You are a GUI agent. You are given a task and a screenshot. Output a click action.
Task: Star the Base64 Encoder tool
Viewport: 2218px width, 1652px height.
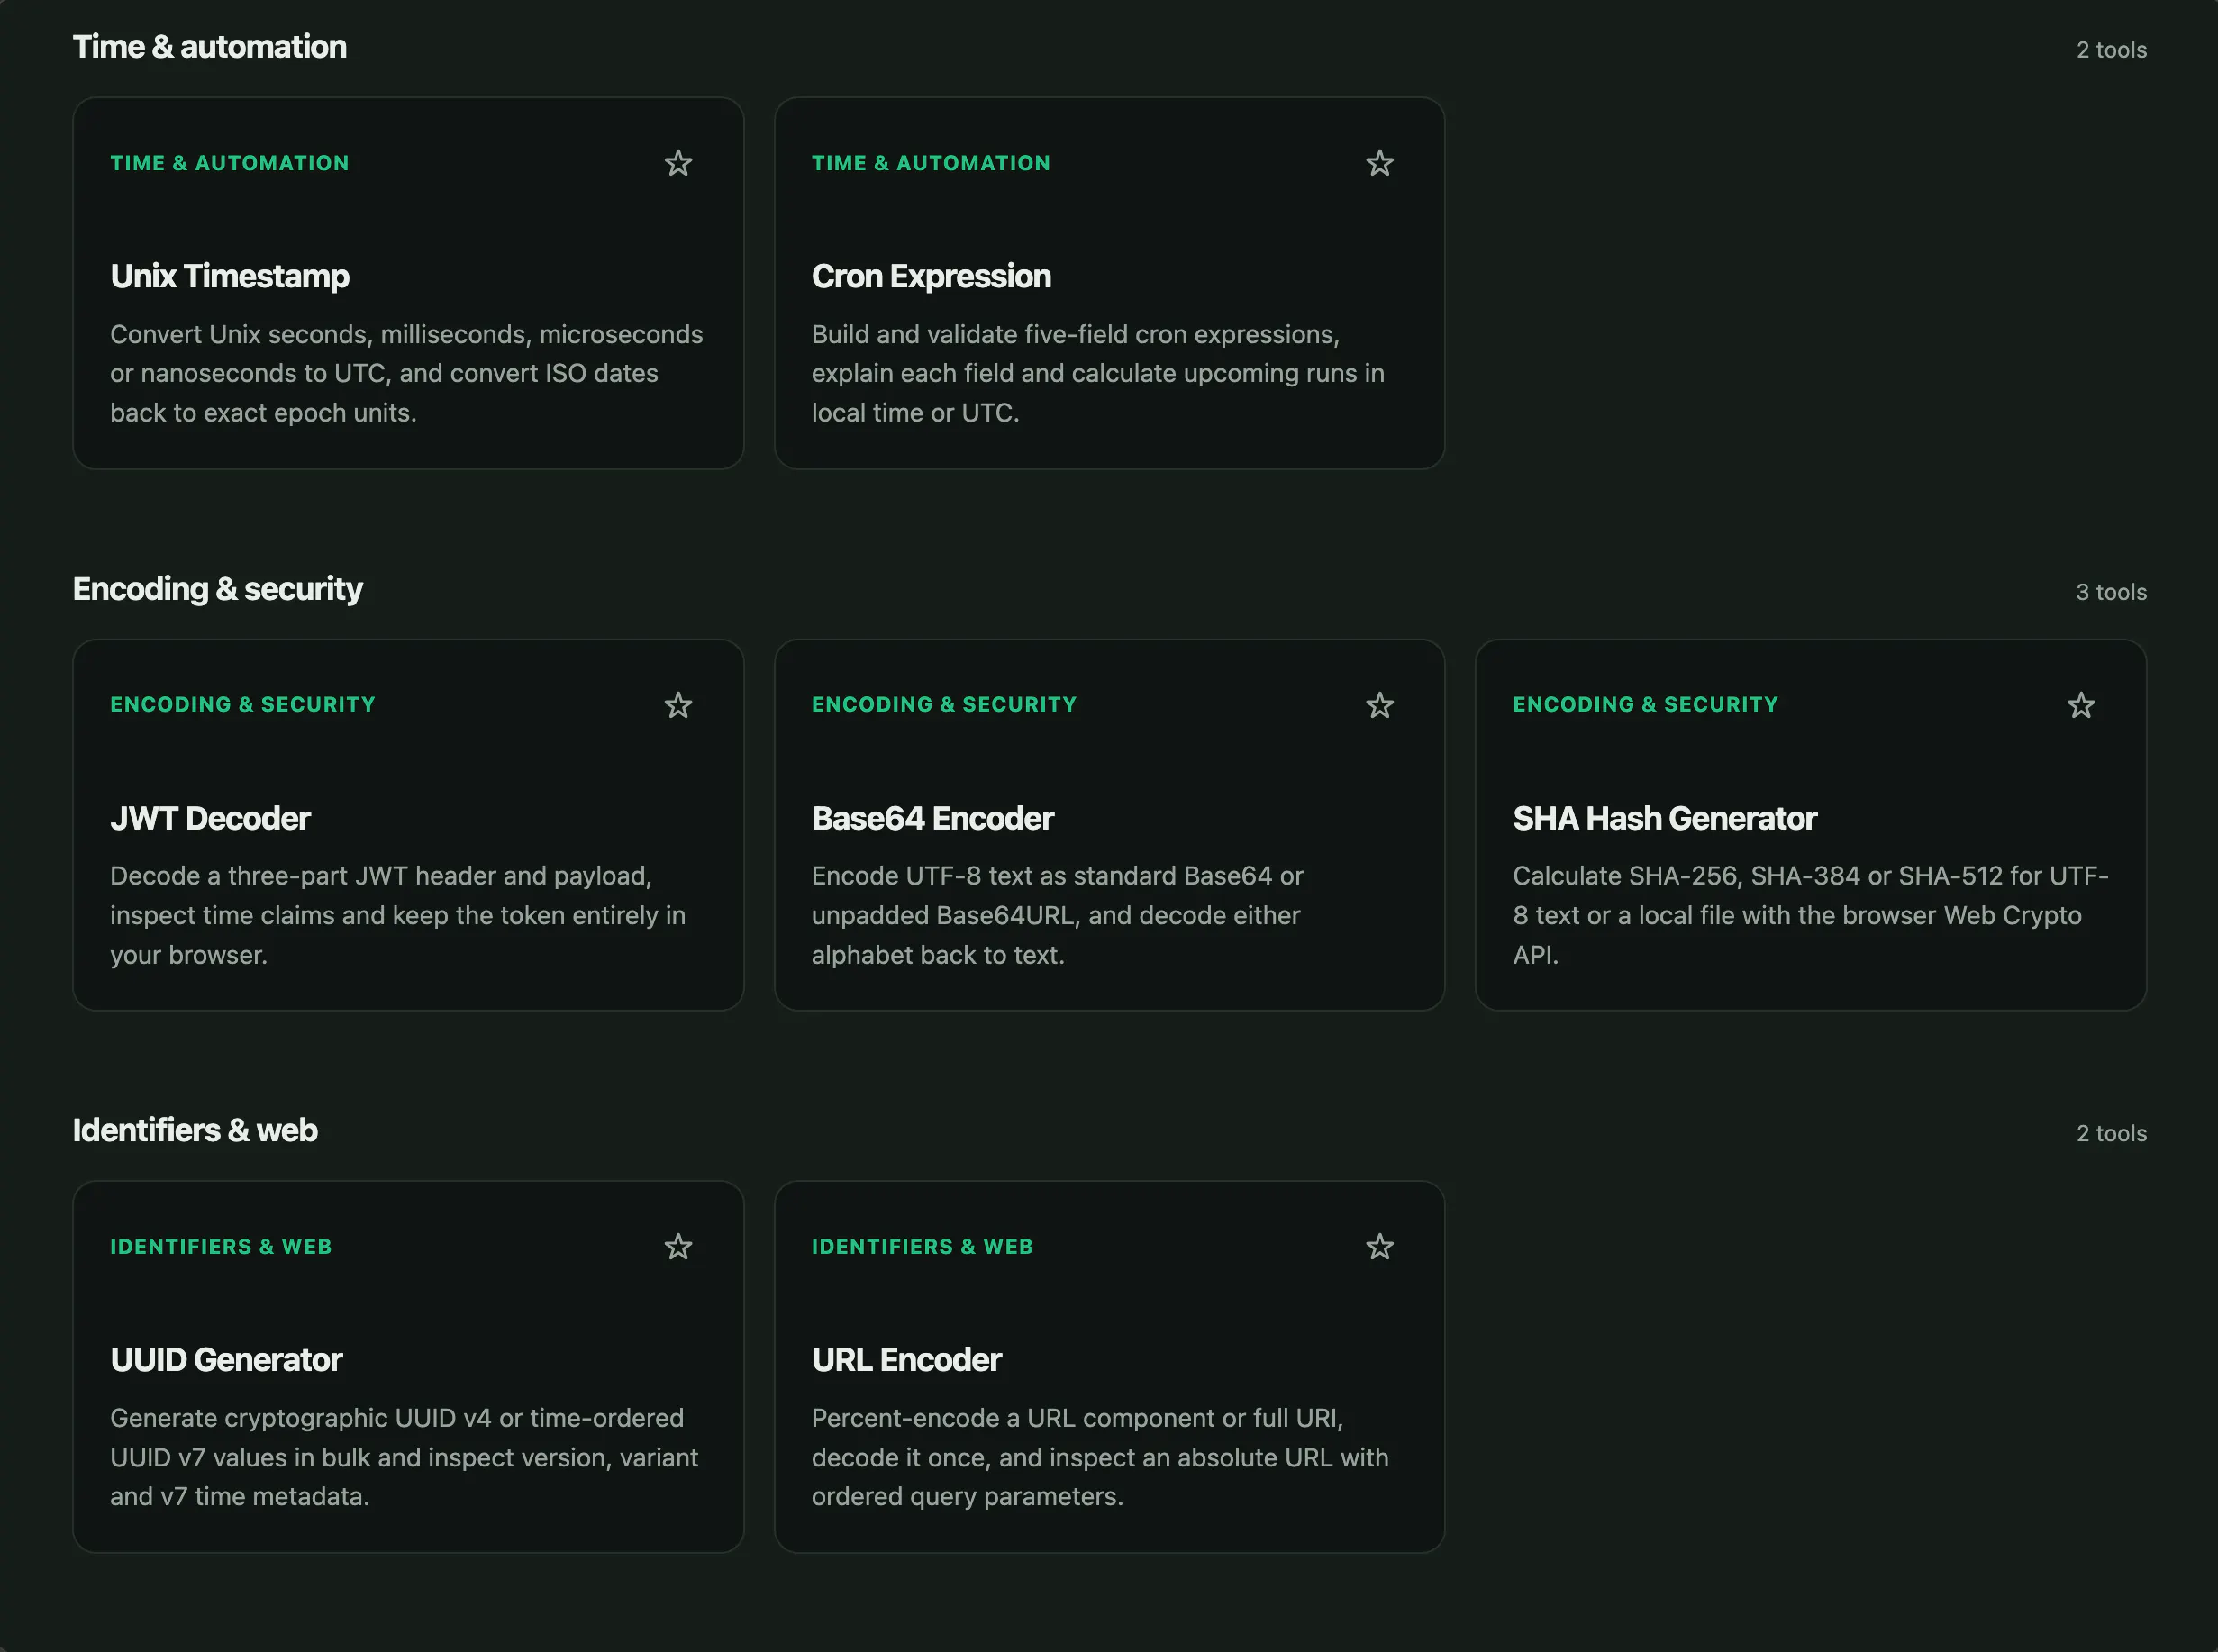point(1379,705)
